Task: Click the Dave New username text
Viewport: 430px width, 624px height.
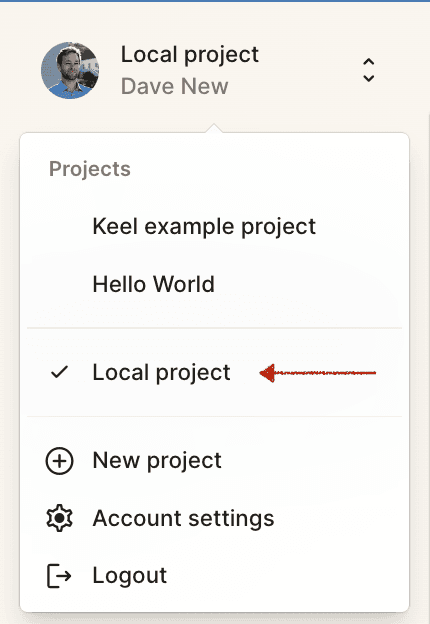Action: pos(175,86)
